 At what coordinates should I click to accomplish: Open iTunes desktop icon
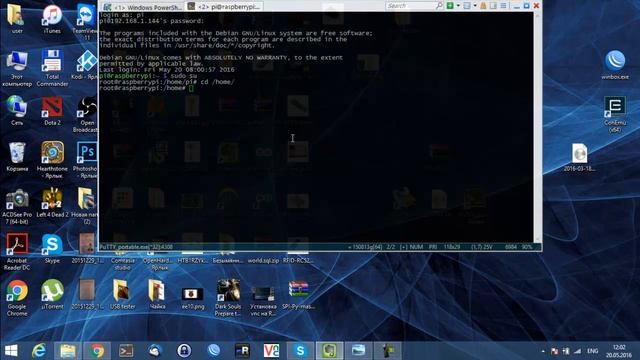[52, 19]
